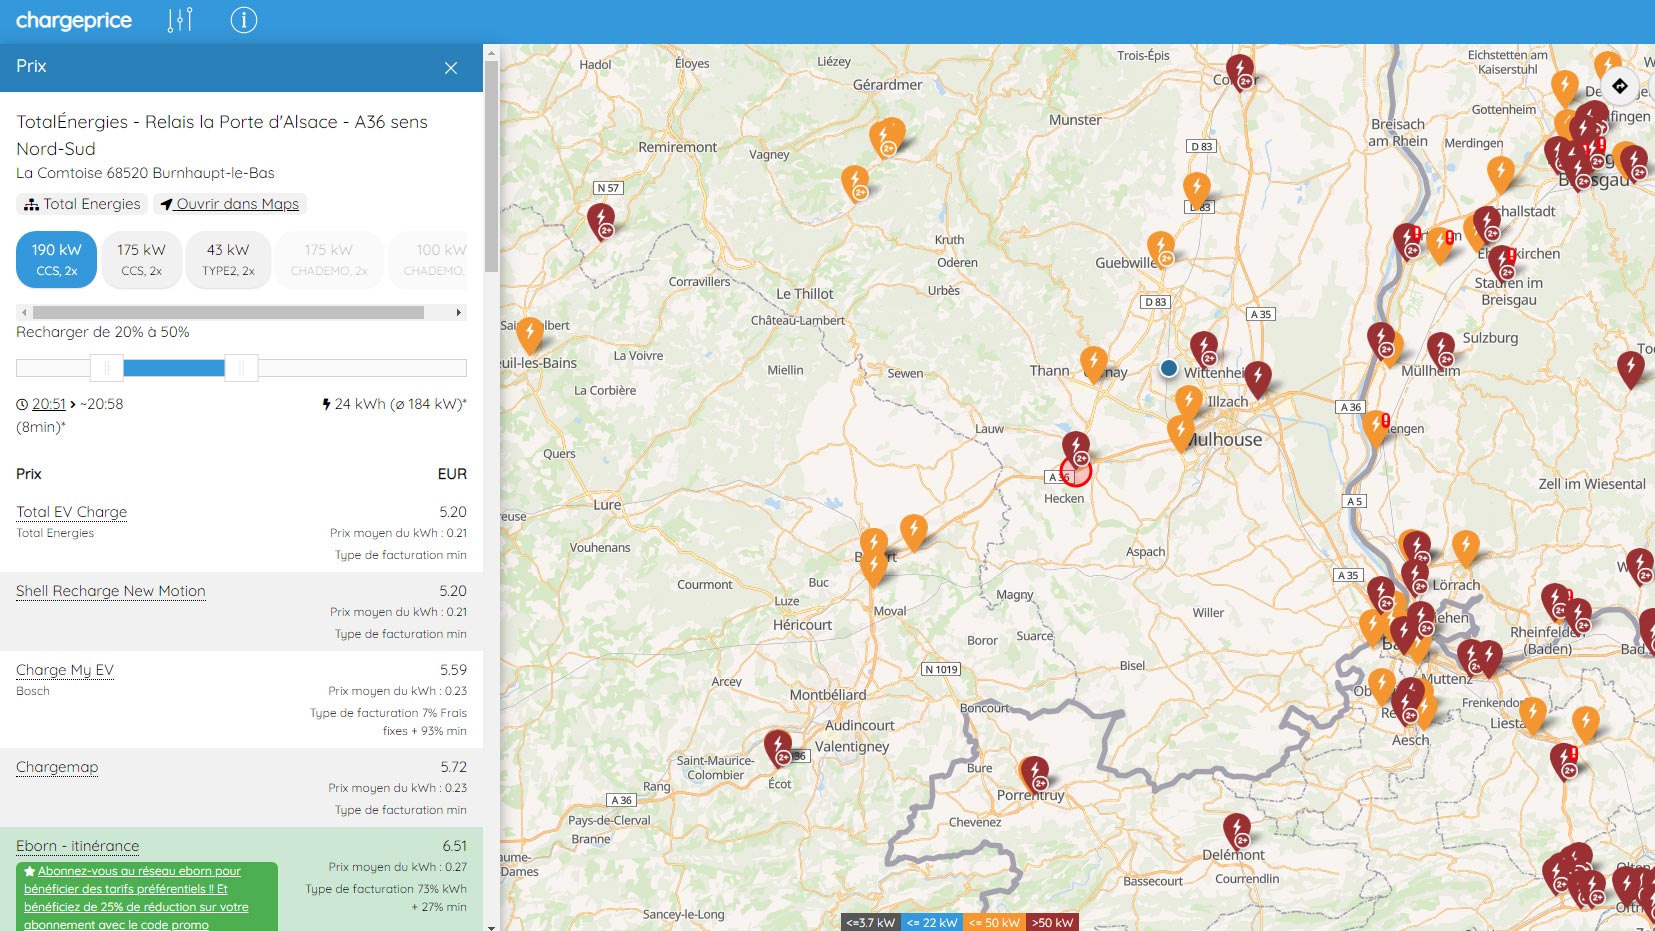
Task: Select the 175 kW CCS connector
Action: [x=141, y=259]
